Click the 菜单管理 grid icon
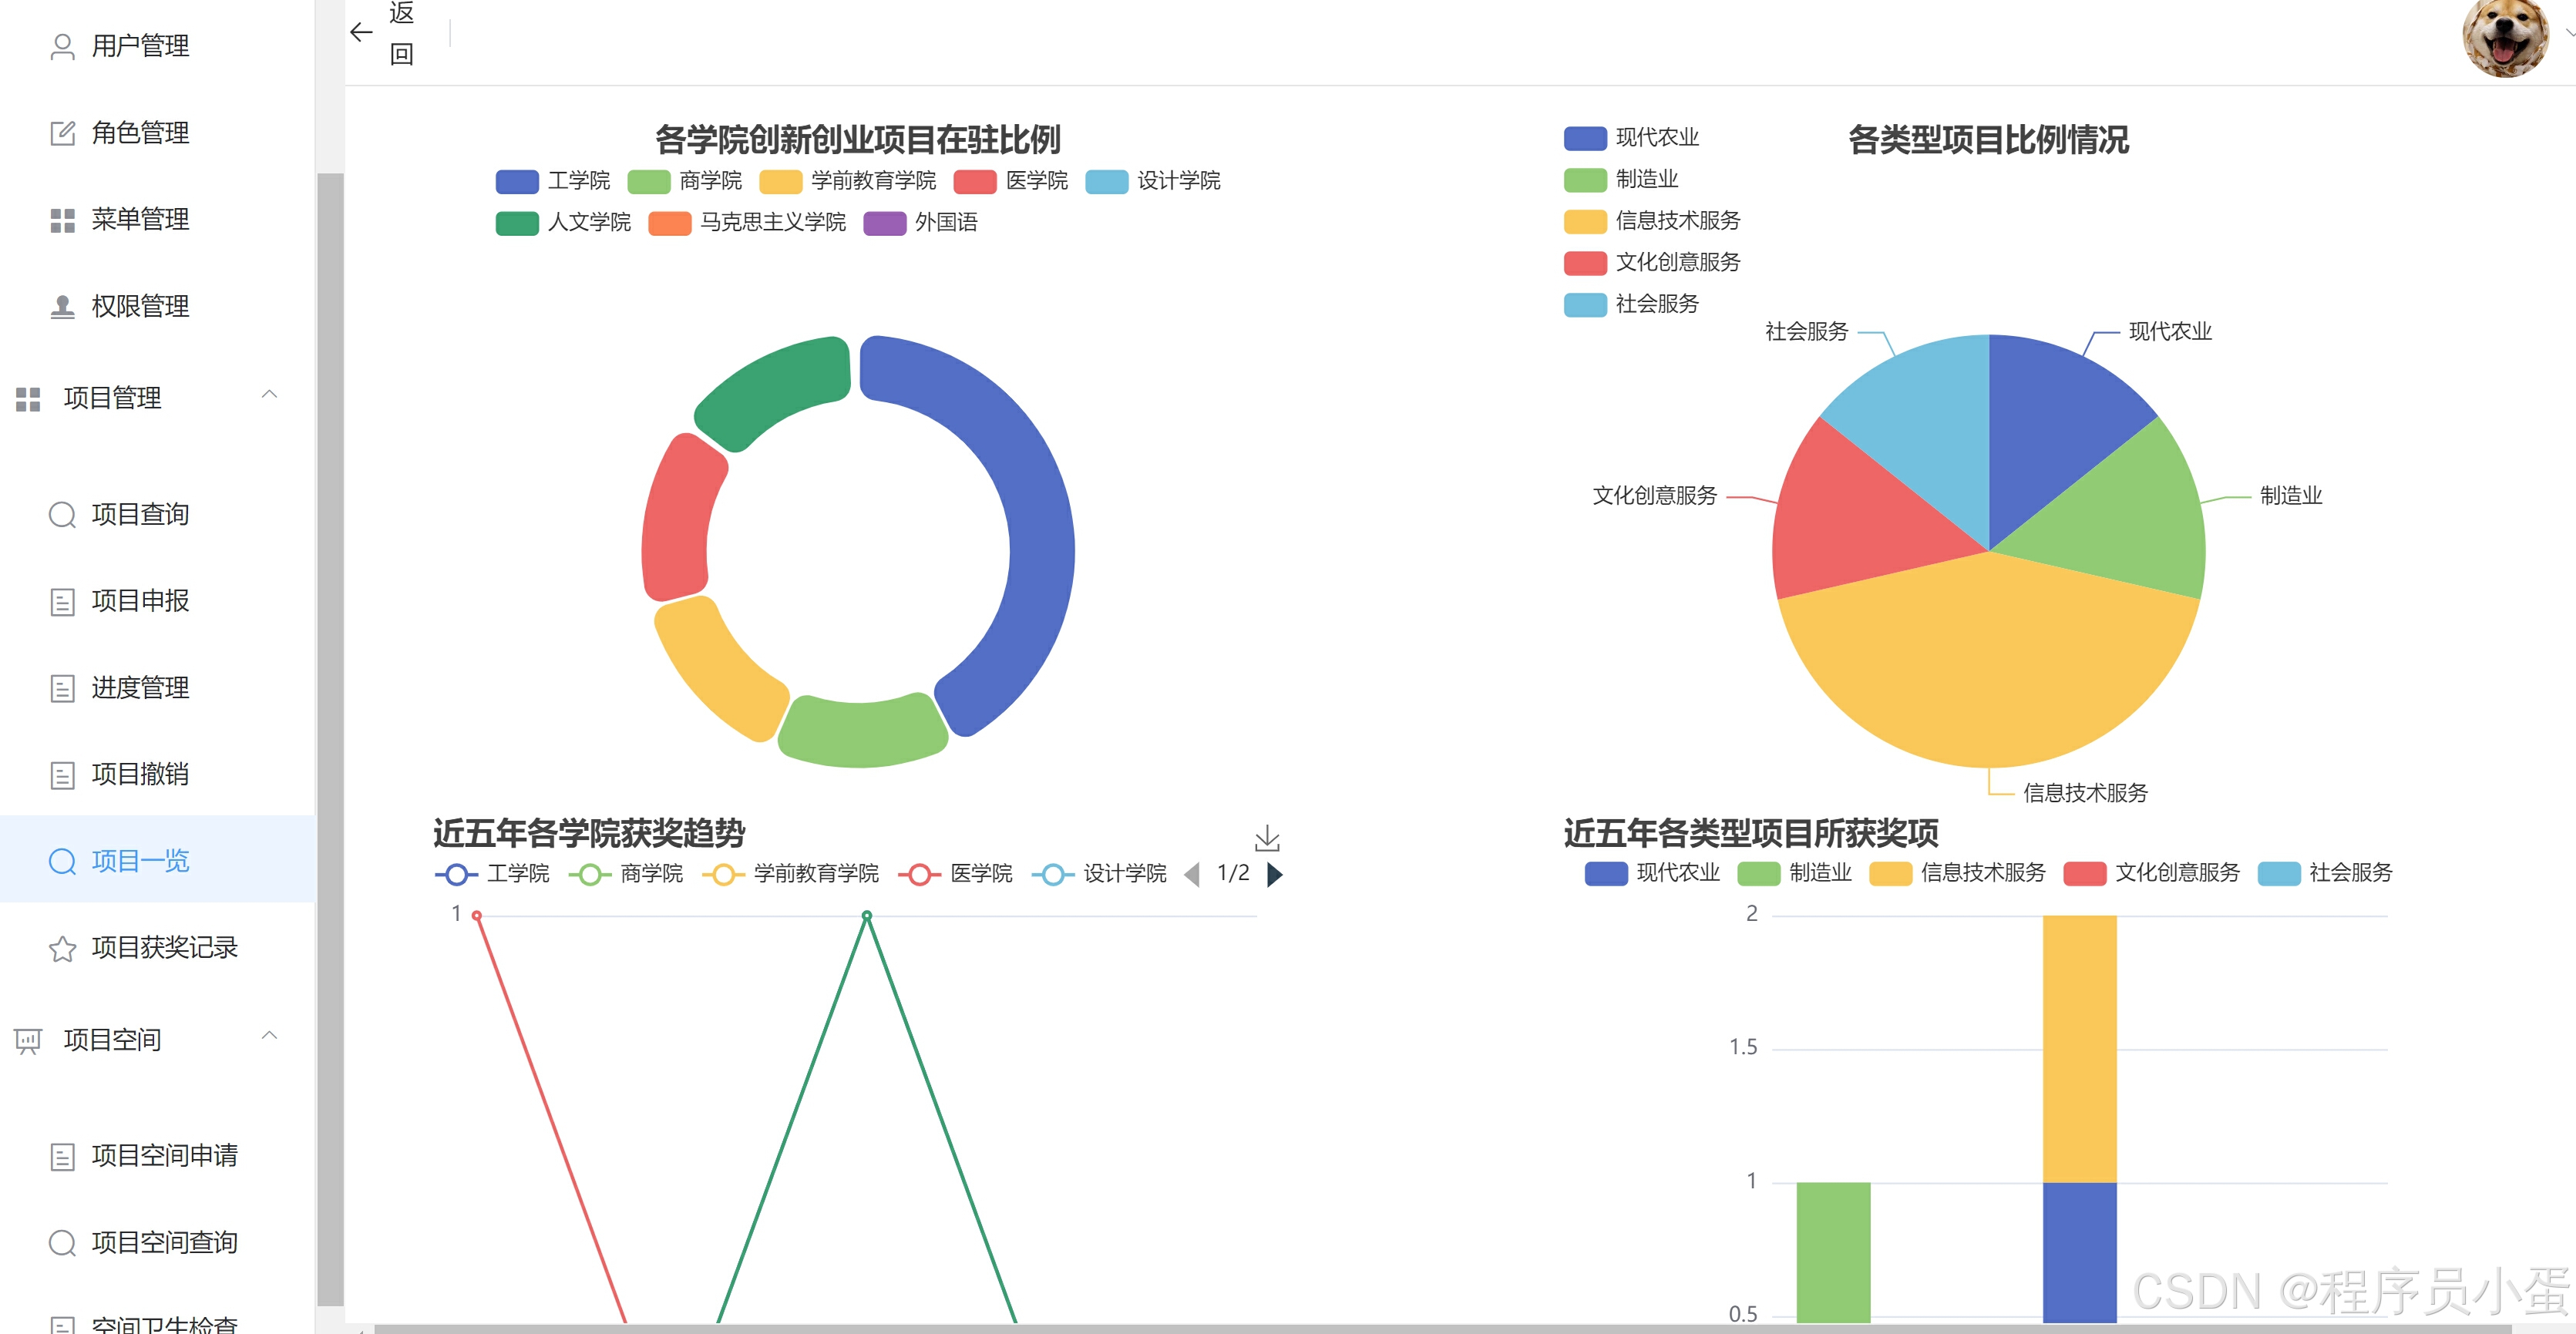Image resolution: width=2576 pixels, height=1334 pixels. coord(62,220)
